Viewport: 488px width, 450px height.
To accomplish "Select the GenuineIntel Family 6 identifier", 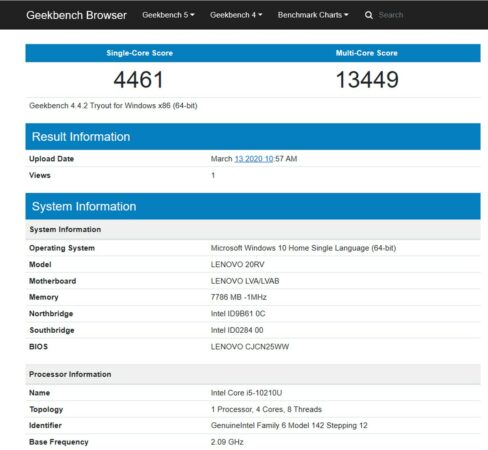I will tap(289, 426).
